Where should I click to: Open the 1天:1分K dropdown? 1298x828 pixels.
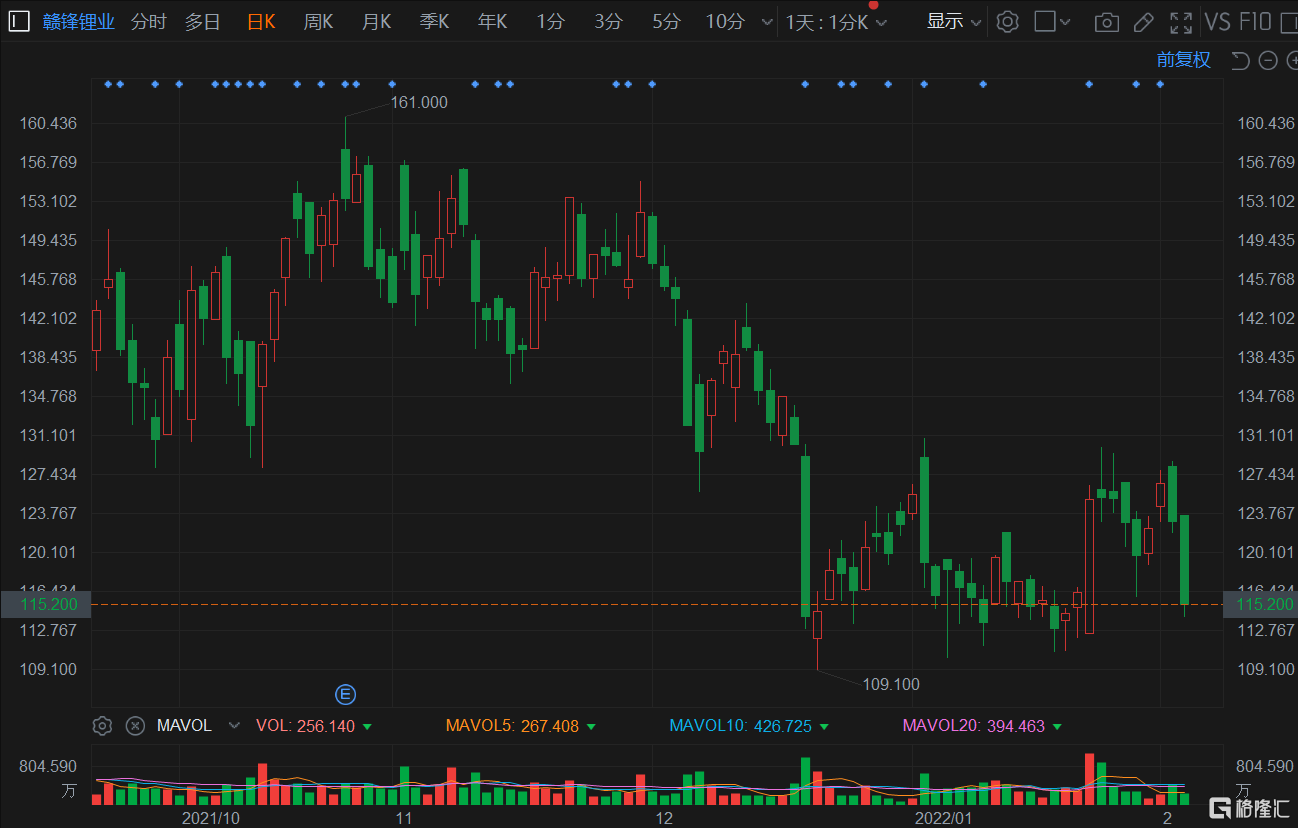tap(836, 22)
